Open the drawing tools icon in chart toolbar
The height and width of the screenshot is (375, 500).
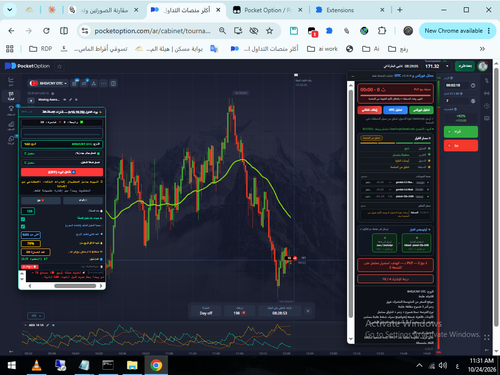click(x=94, y=83)
